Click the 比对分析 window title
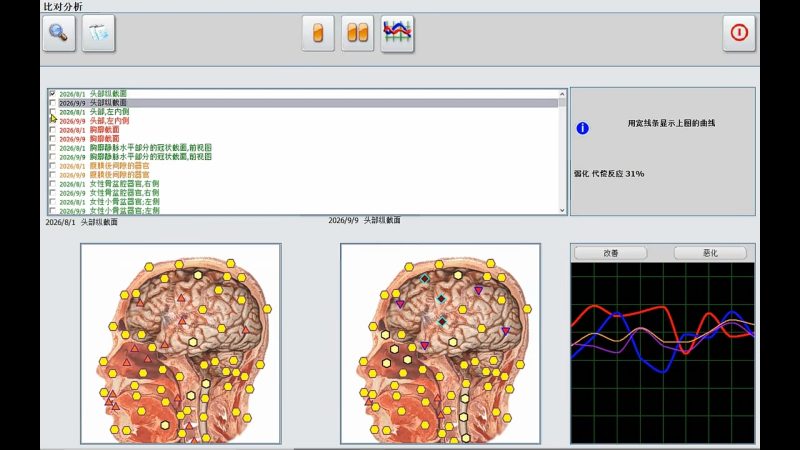The image size is (800, 450). click(63, 7)
